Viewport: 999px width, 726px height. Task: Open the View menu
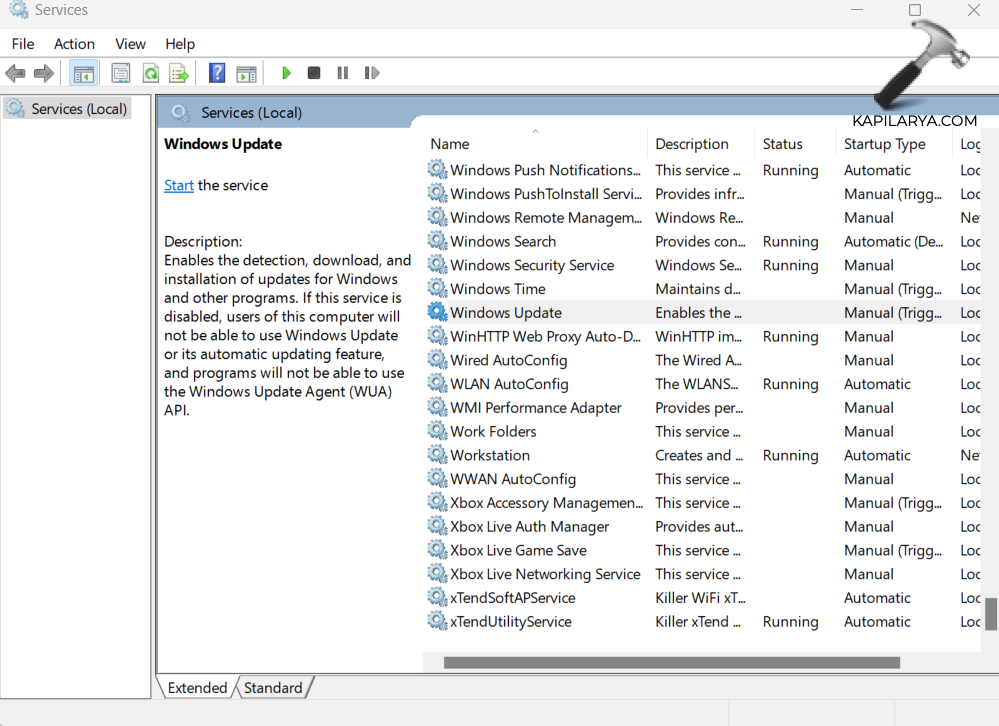(x=130, y=44)
